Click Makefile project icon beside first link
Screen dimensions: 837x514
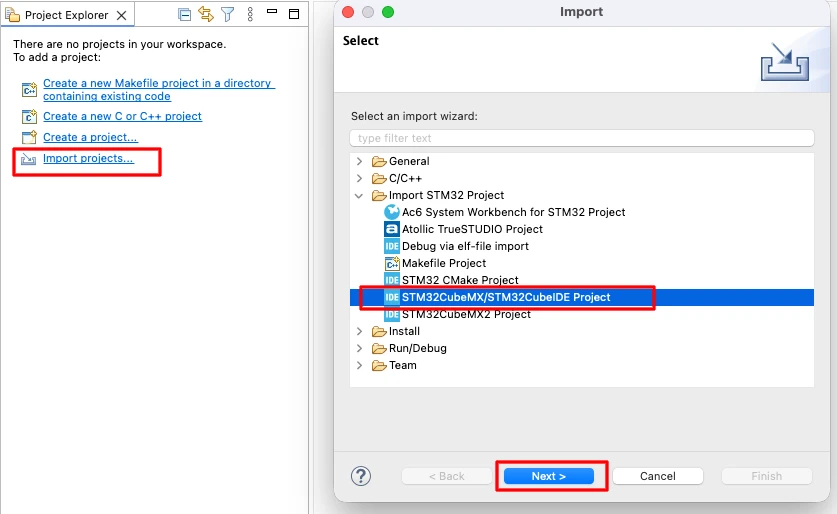coord(29,89)
